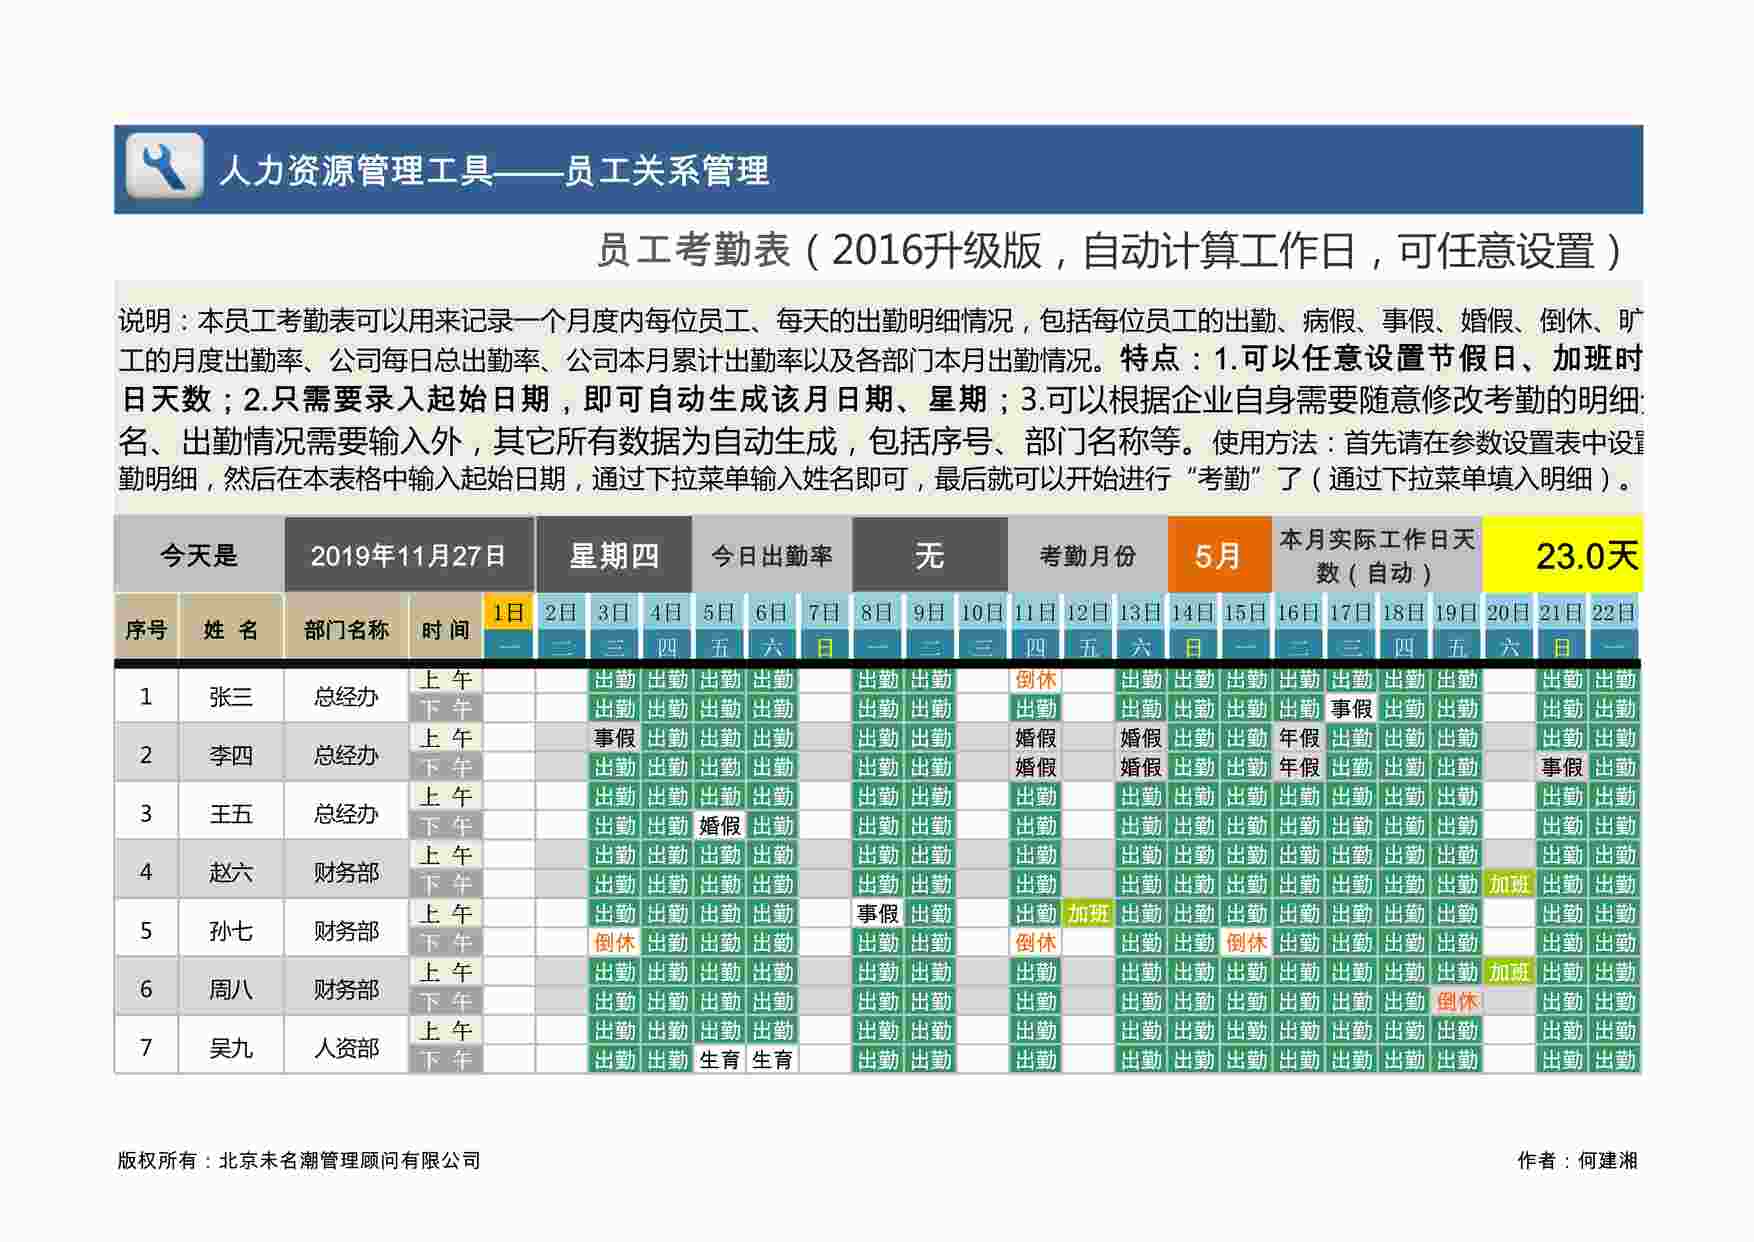
Task: Select the 20日 date header
Action: click(x=1509, y=612)
